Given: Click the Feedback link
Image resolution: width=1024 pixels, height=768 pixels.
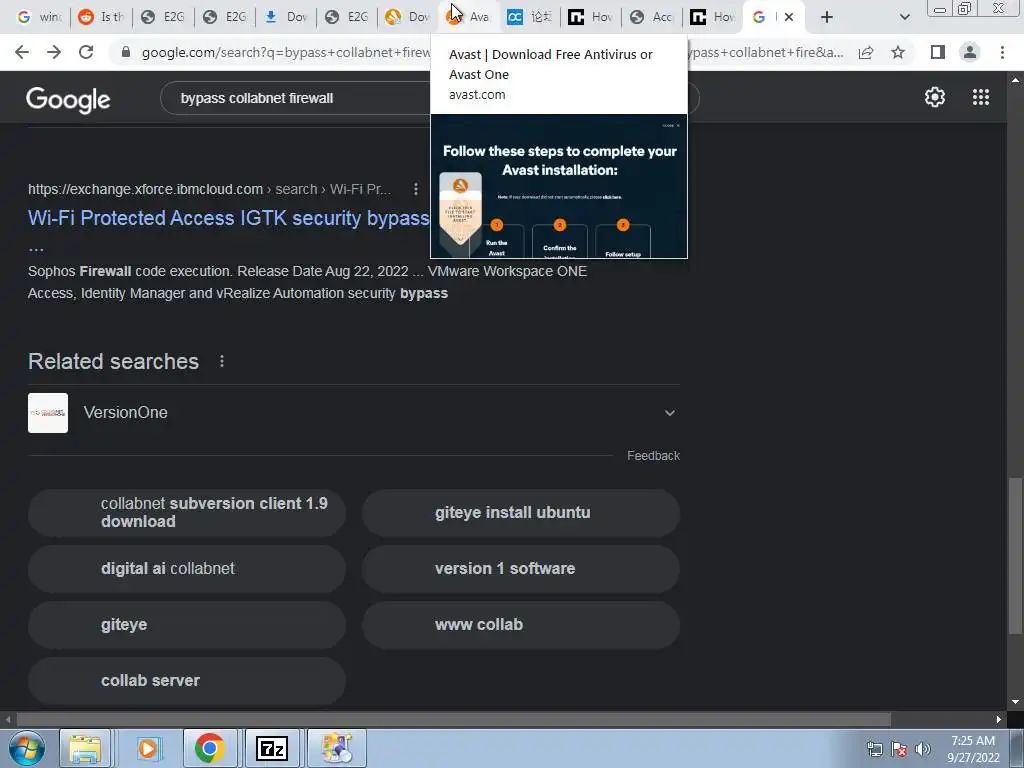Looking at the screenshot, I should point(653,456).
